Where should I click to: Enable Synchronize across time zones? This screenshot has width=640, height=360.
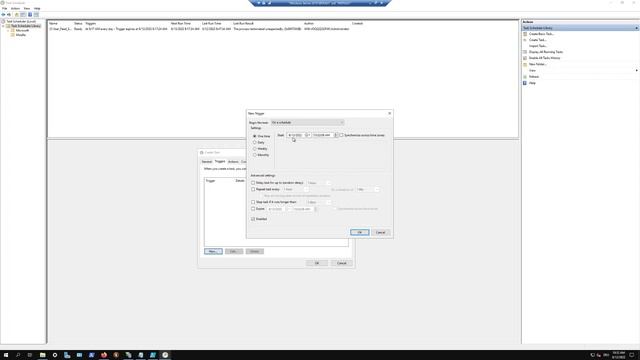click(x=342, y=135)
